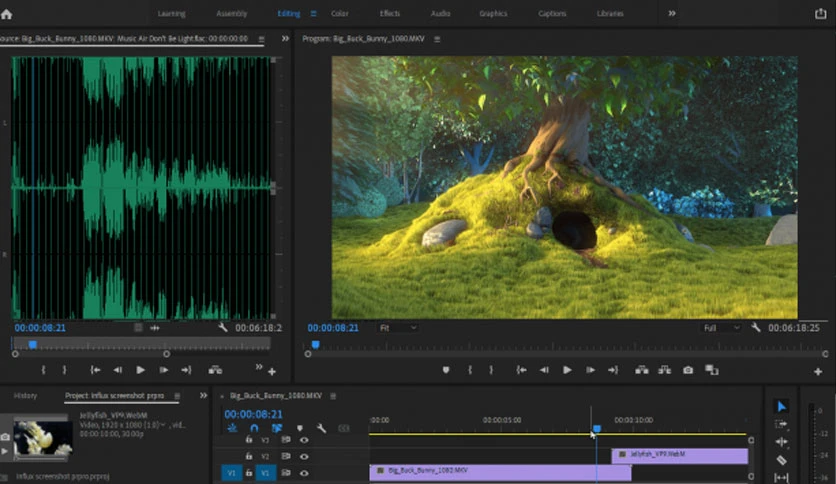Step forward one frame in Source monitor
836x484 pixels.
click(164, 370)
